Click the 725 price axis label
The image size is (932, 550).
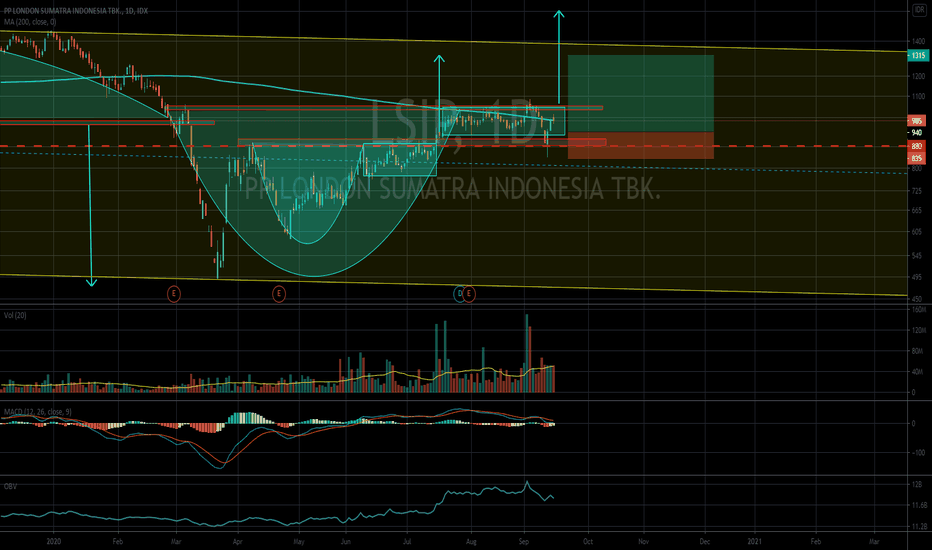point(917,191)
